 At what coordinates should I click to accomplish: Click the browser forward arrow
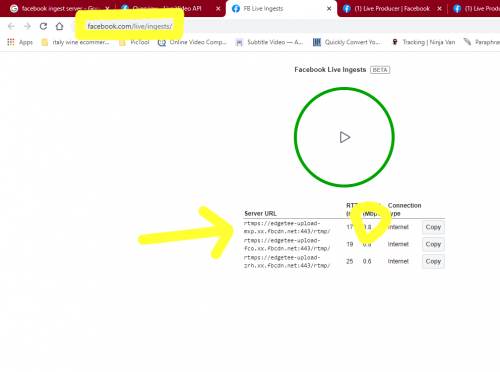click(27, 26)
